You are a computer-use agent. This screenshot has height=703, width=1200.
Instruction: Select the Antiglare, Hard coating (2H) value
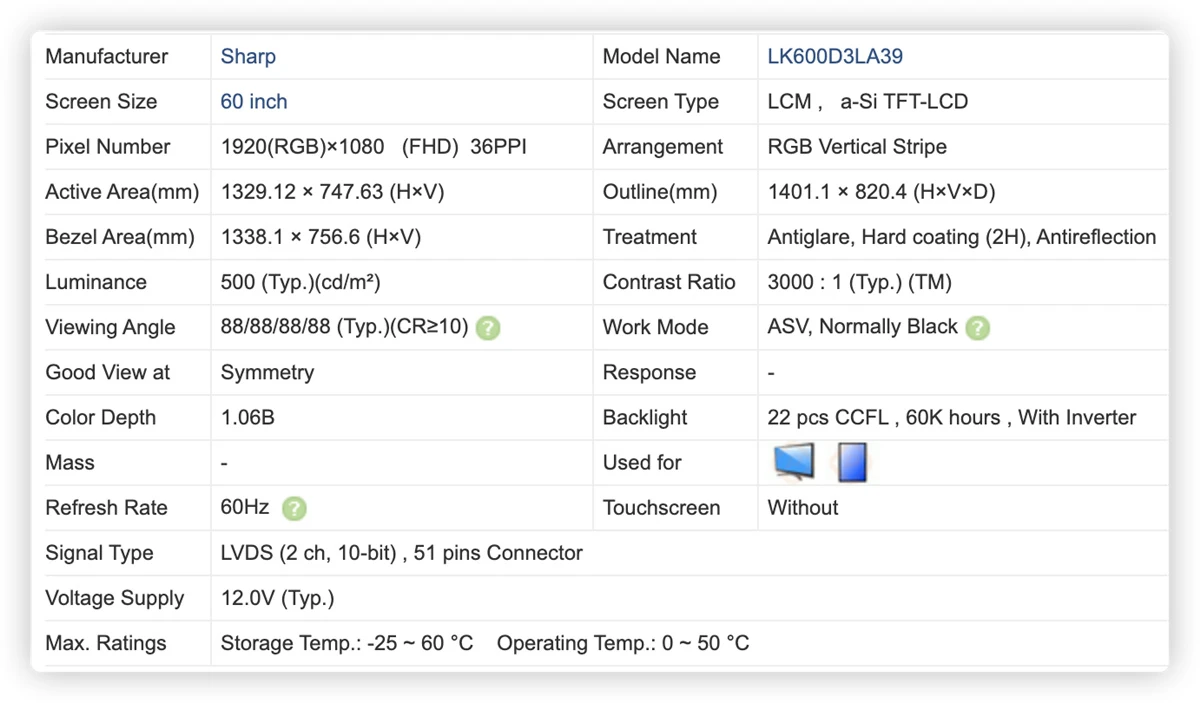(x=962, y=237)
